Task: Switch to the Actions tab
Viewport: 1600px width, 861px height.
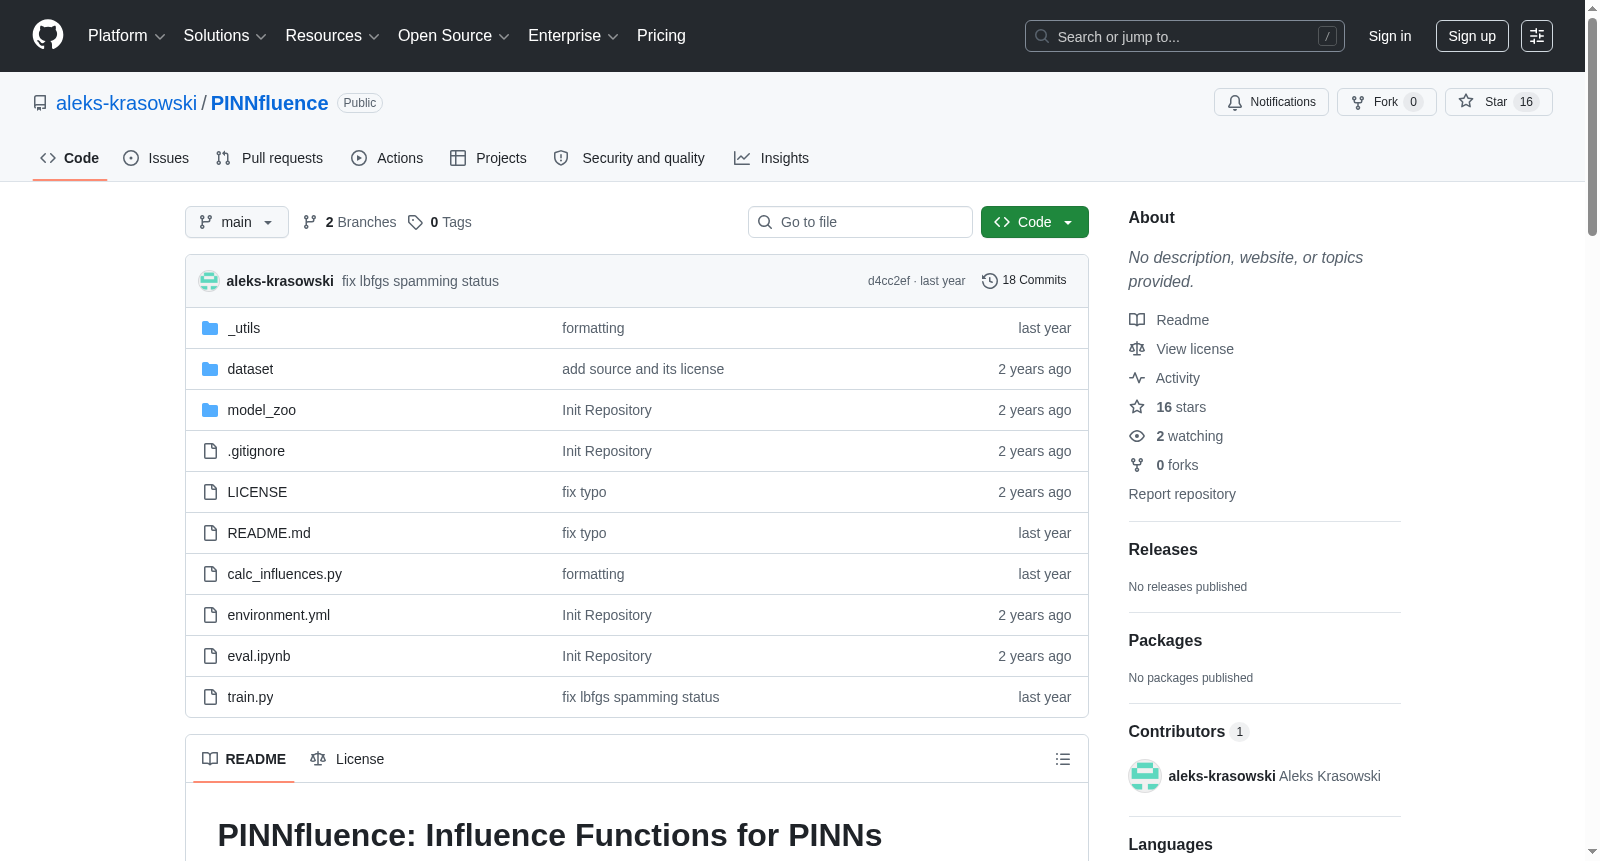Action: [387, 158]
